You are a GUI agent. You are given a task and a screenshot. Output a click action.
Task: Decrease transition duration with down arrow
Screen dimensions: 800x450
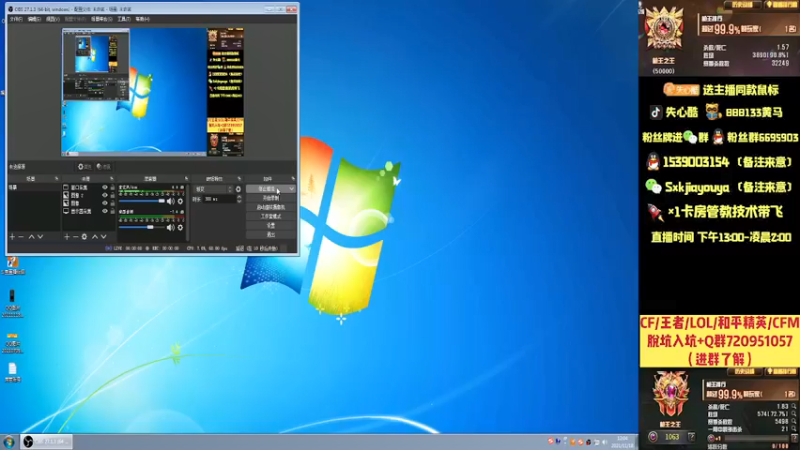[x=239, y=201]
